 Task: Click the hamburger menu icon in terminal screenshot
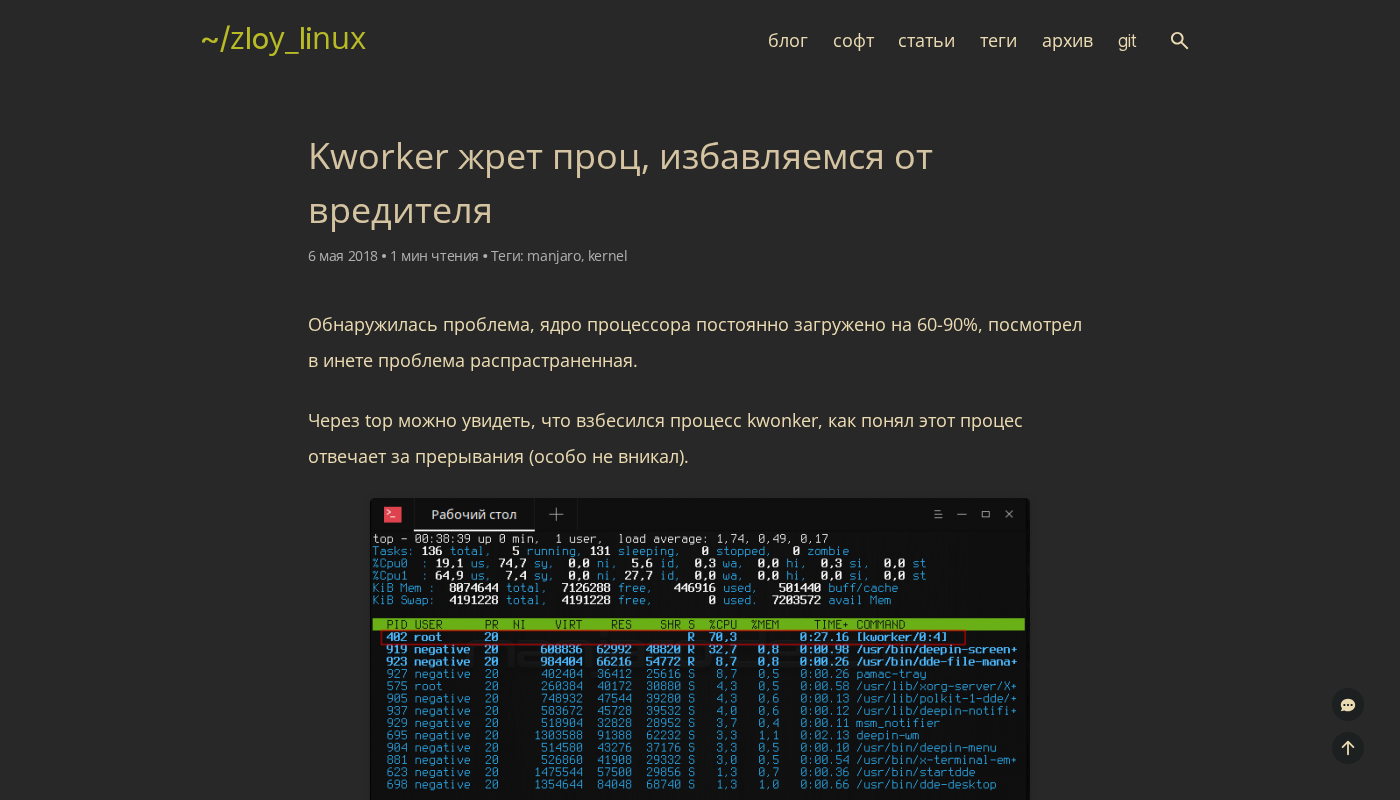938,514
